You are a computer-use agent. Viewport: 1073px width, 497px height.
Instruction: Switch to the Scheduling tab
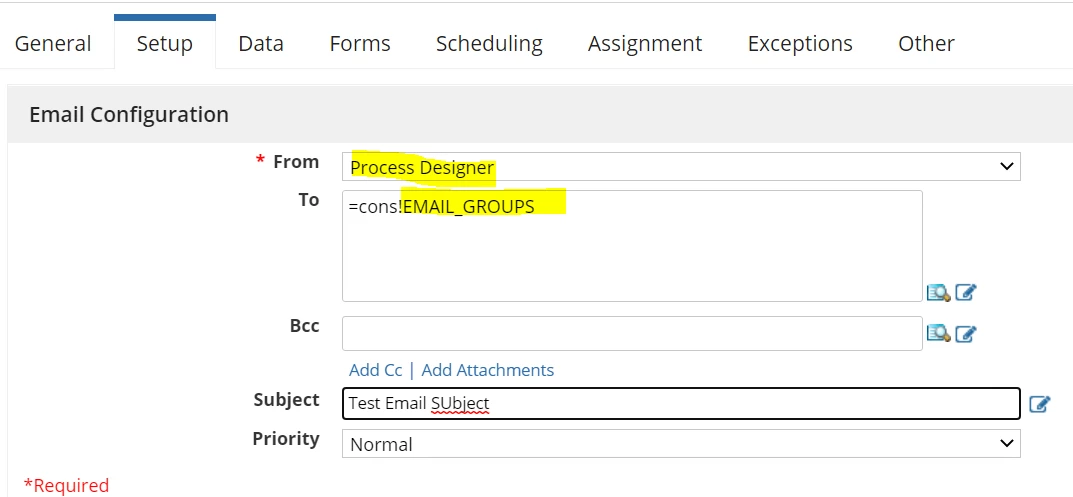[x=489, y=43]
